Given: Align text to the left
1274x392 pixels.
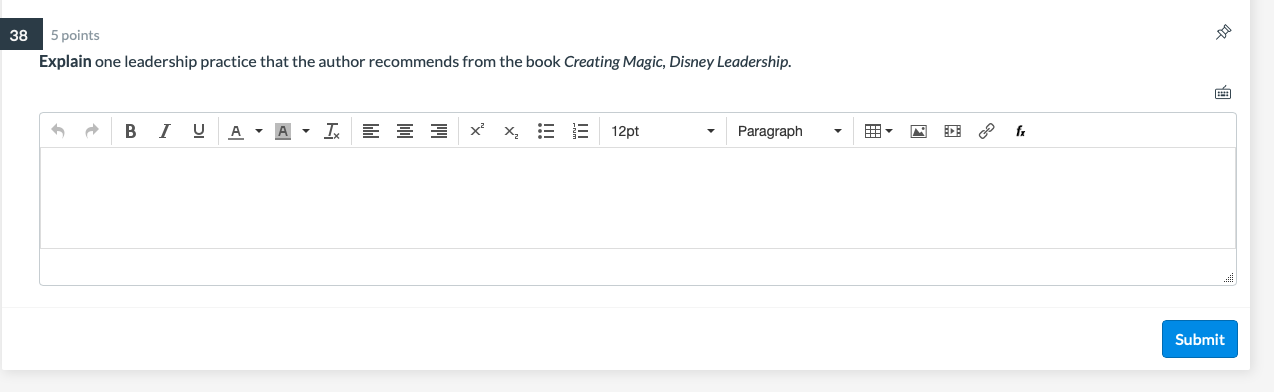Looking at the screenshot, I should point(370,131).
